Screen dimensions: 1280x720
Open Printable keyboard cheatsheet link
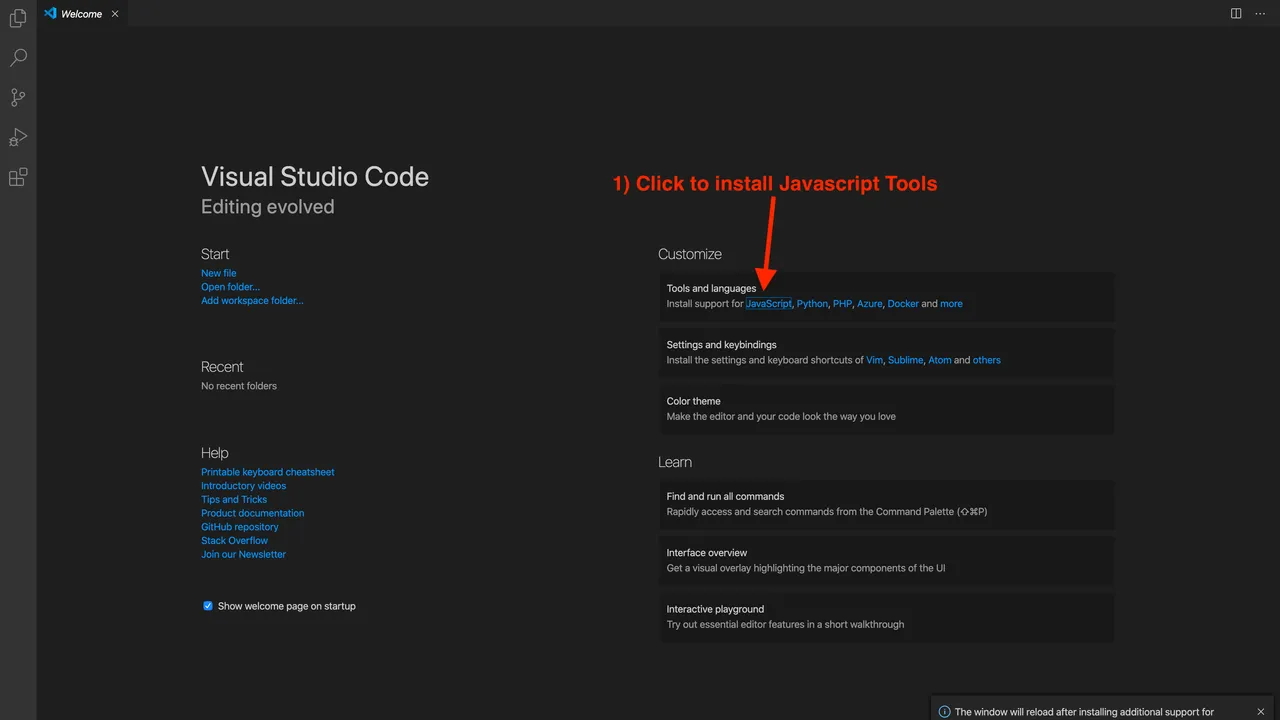click(x=268, y=472)
